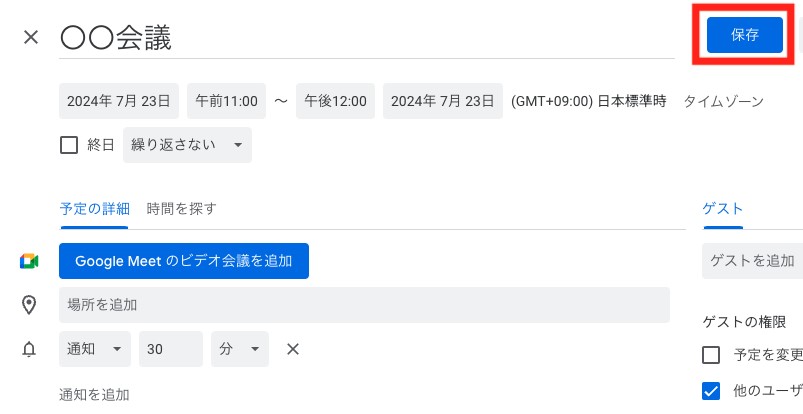Click the 場所を追加 location field
The height and width of the screenshot is (414, 803).
point(364,305)
